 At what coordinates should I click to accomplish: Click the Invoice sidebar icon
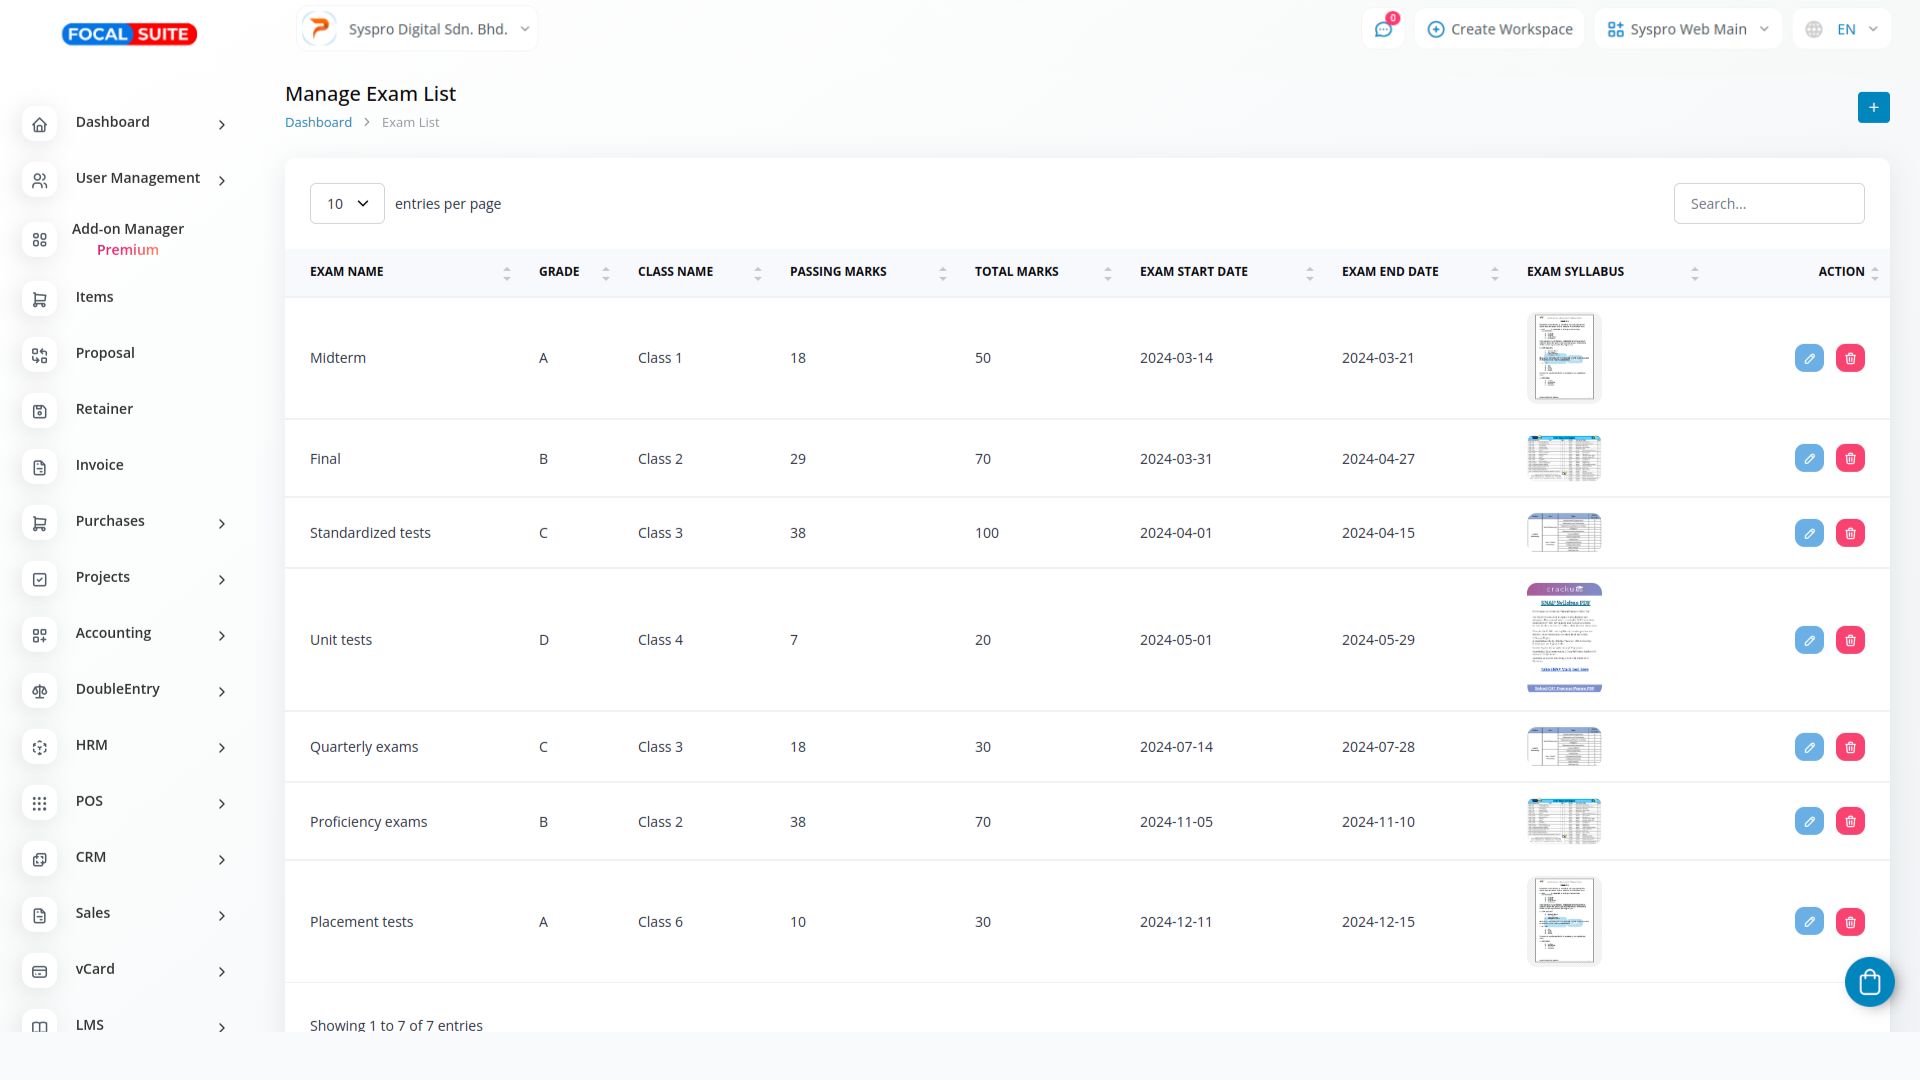pos(40,467)
